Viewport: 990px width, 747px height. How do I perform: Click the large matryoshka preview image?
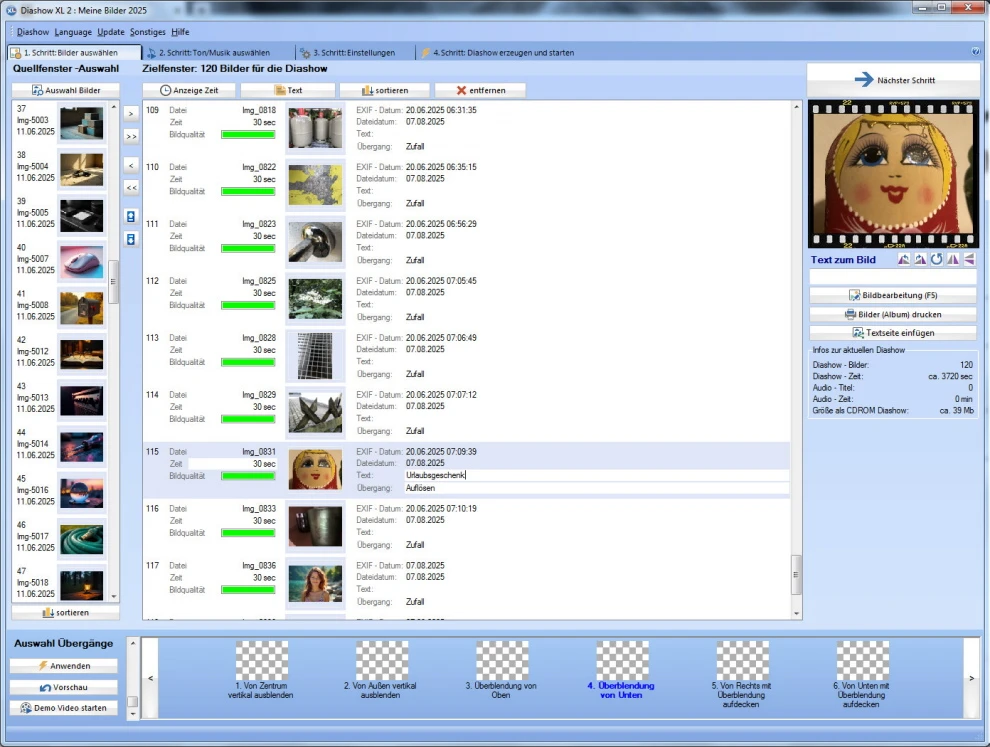click(x=893, y=174)
